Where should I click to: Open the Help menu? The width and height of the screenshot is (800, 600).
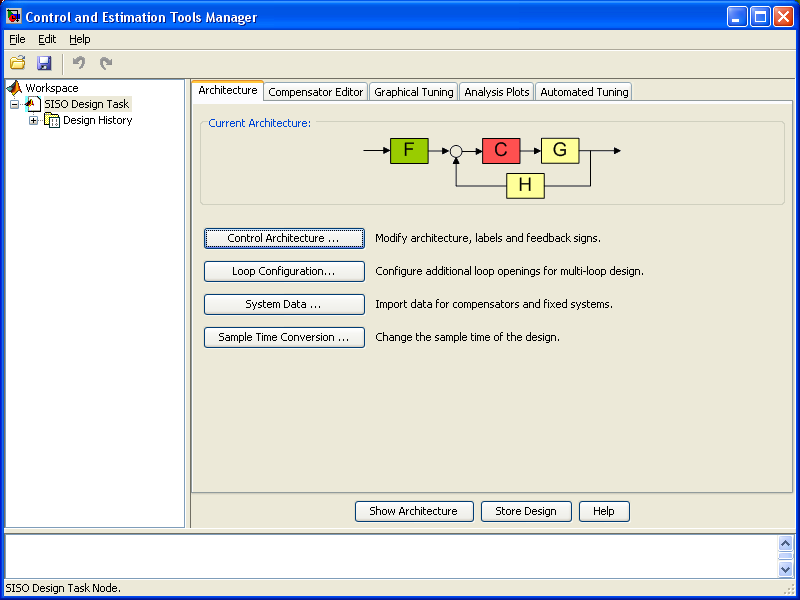coord(80,39)
